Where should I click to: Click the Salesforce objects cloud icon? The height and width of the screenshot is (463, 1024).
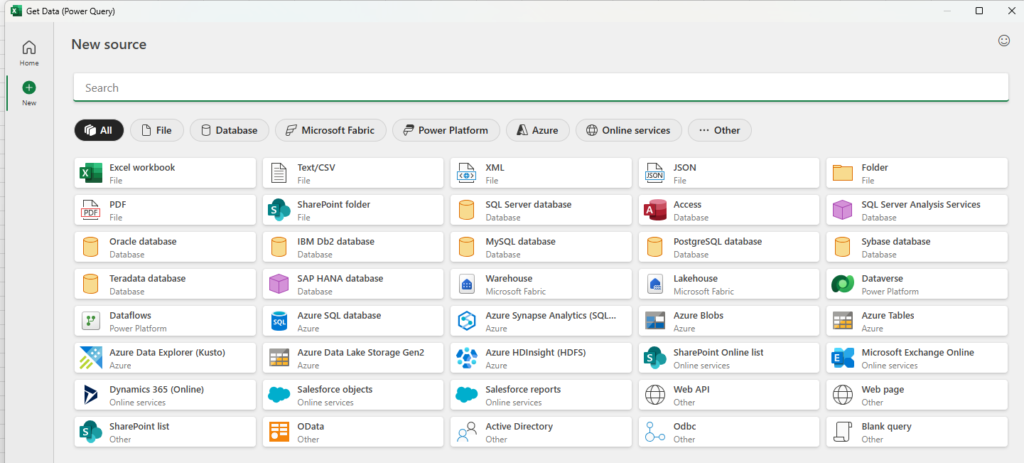coord(279,395)
